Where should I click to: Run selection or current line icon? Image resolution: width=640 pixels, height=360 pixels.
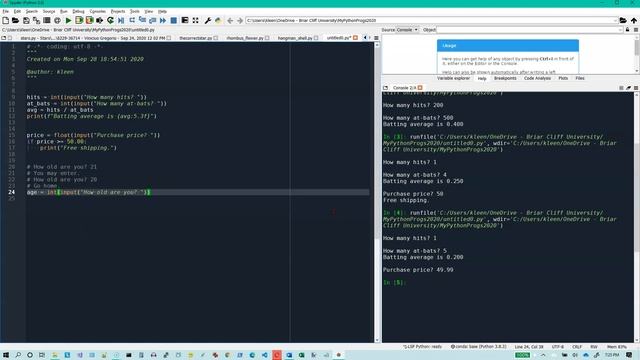click(100, 20)
